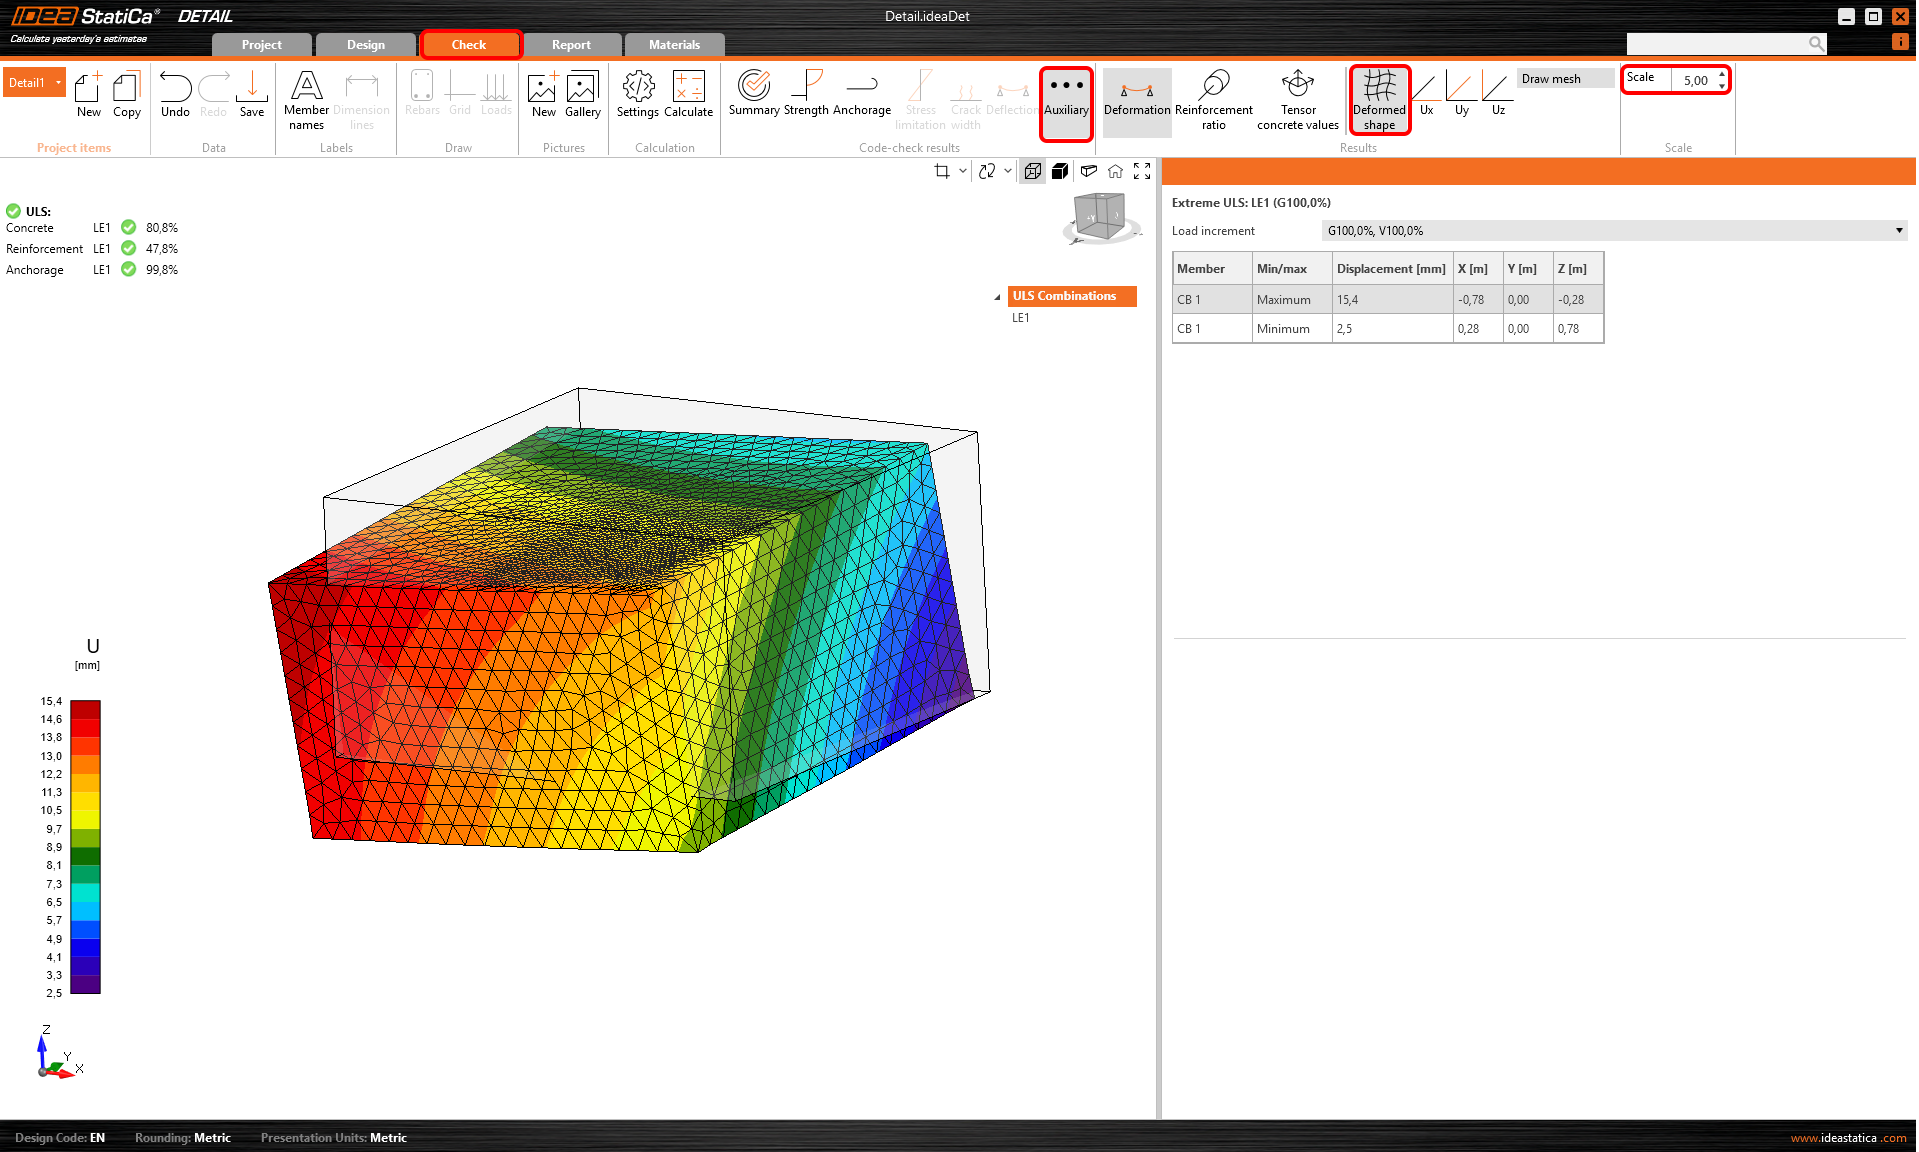Switch to solid cube view mode

click(x=1060, y=171)
